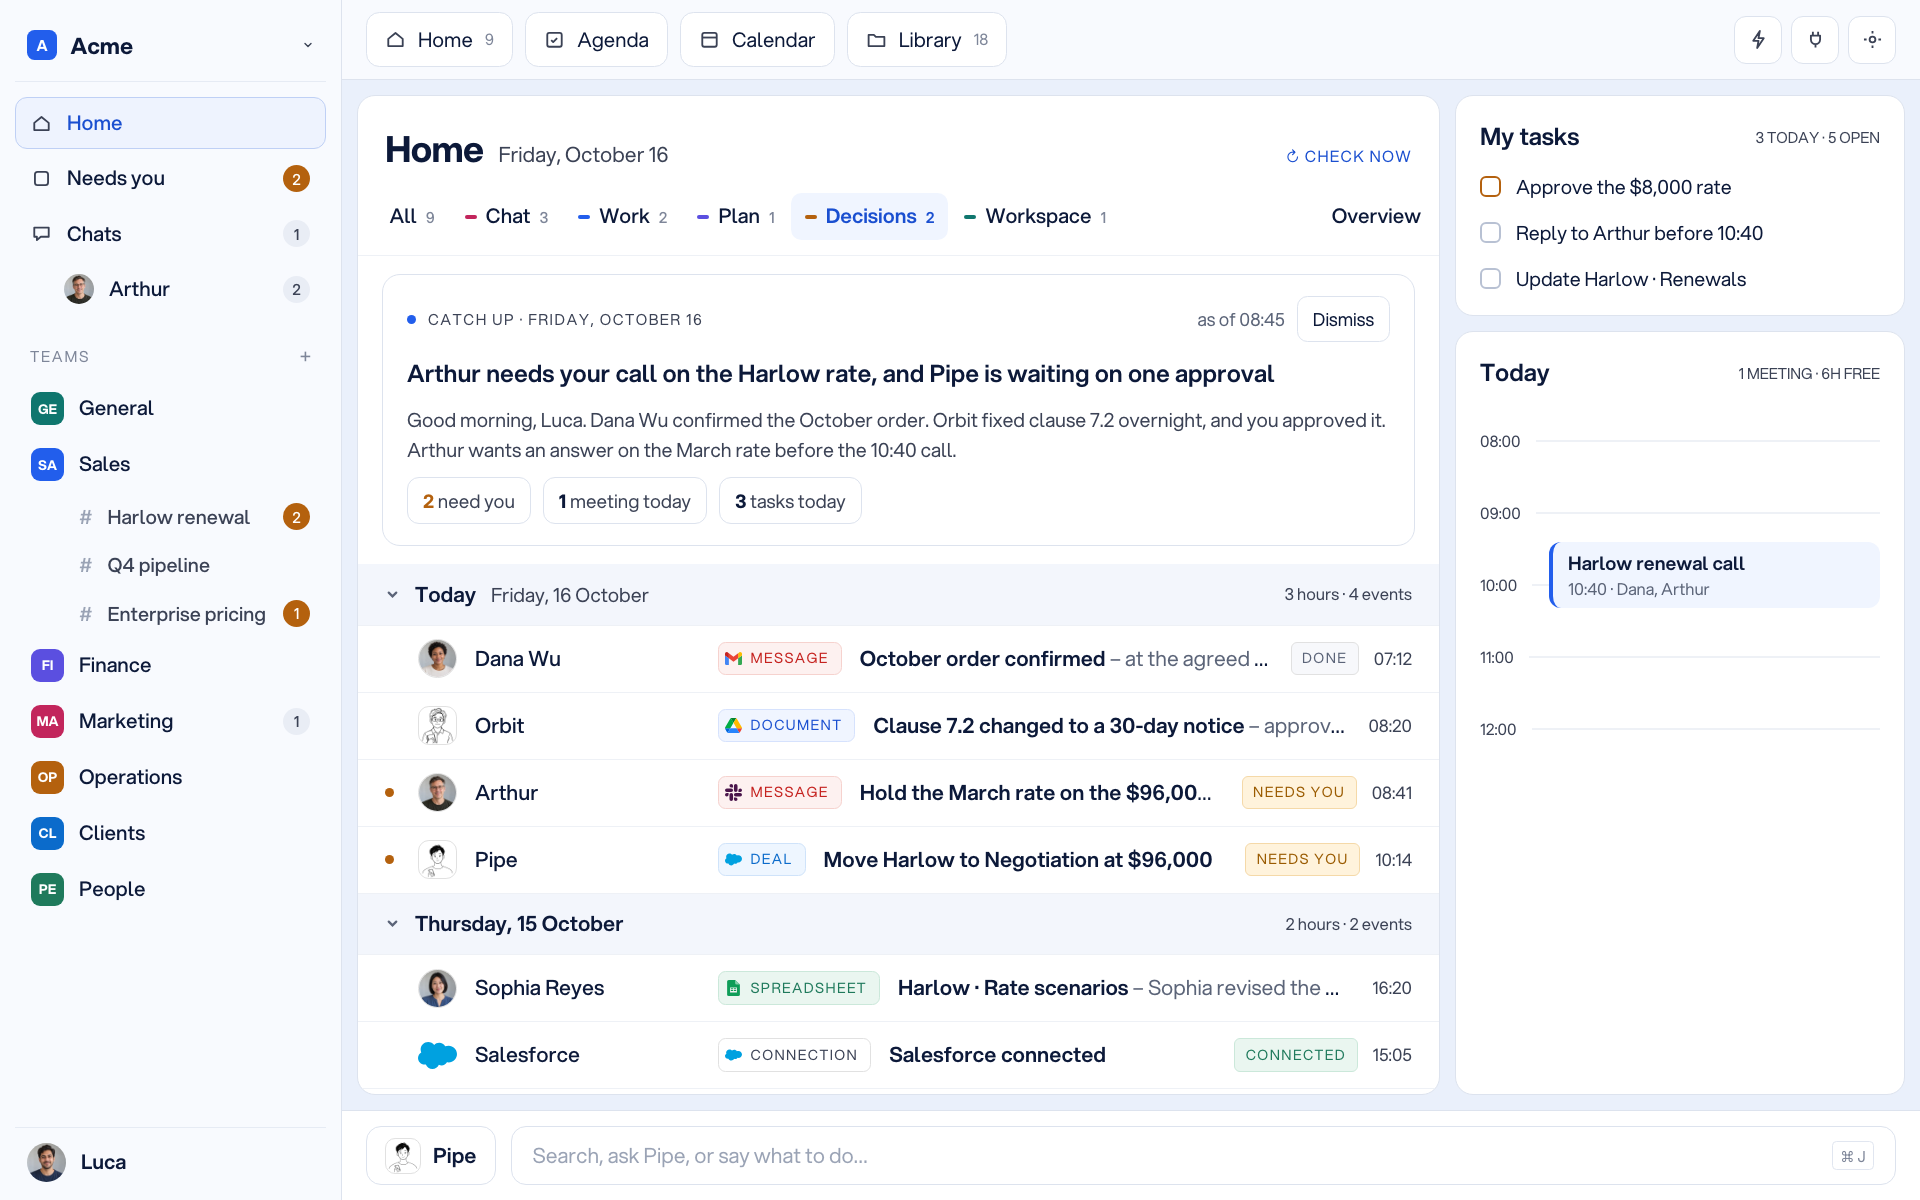Image resolution: width=1920 pixels, height=1200 pixels.
Task: Open the Calendar tab
Action: tap(757, 40)
